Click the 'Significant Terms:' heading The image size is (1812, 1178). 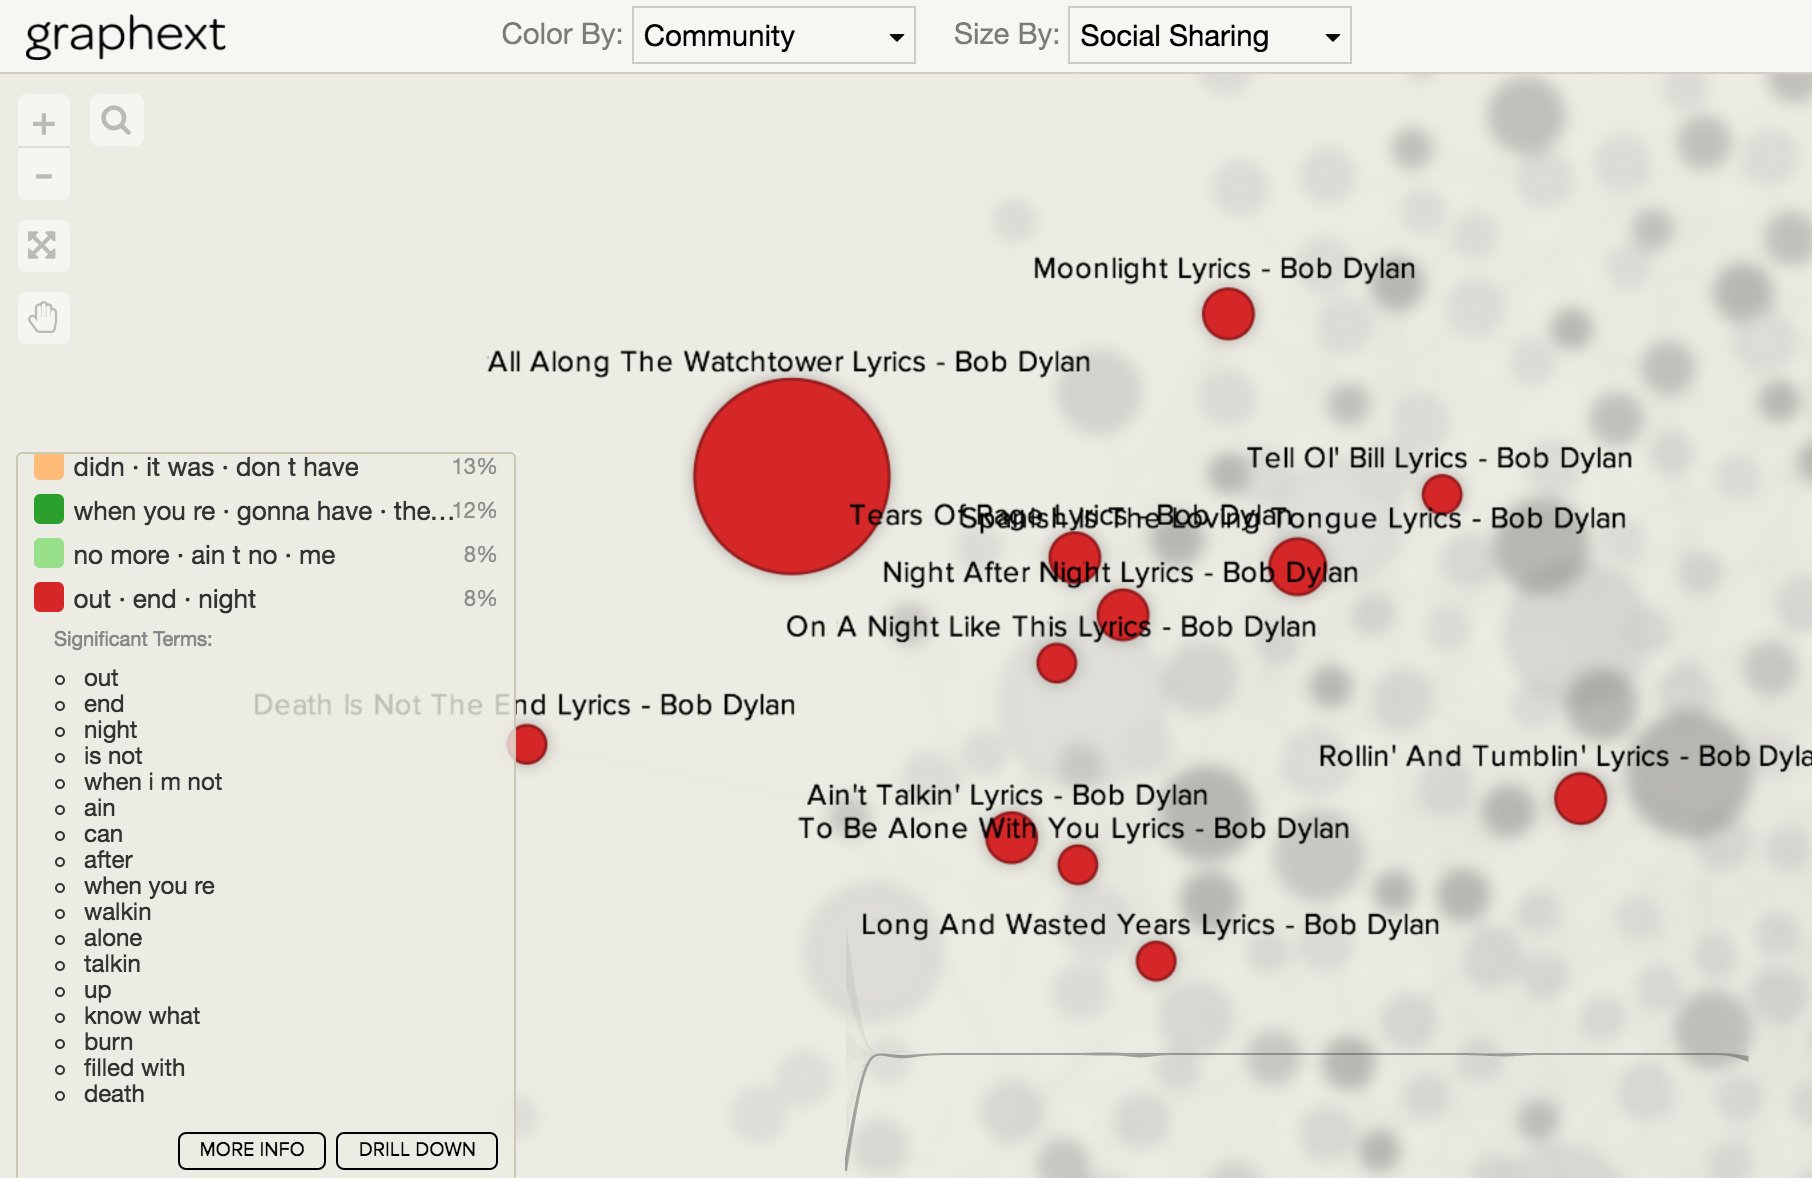pos(133,639)
